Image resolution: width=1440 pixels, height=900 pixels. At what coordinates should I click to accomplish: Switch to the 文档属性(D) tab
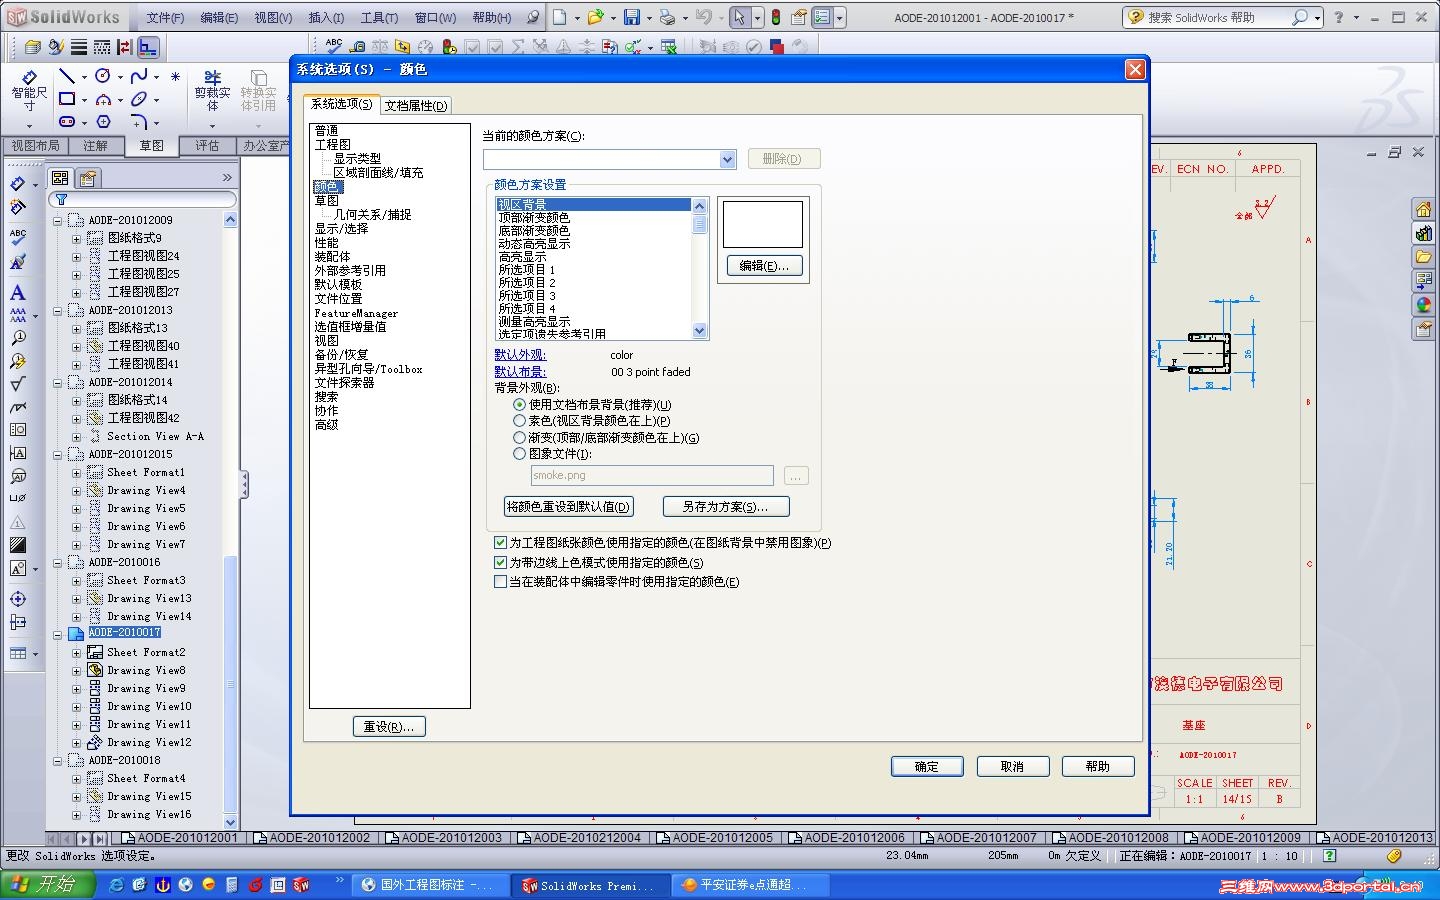click(416, 105)
